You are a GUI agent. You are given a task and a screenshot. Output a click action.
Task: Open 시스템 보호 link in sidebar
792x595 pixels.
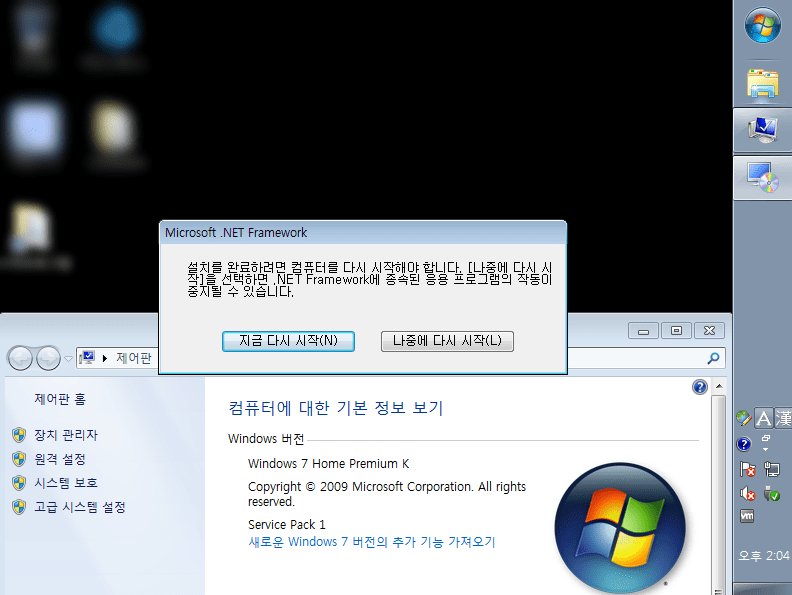click(x=66, y=483)
